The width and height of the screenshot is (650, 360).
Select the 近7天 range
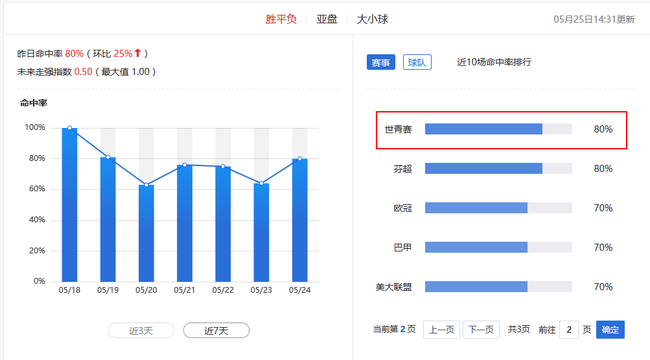pyautogui.click(x=216, y=331)
